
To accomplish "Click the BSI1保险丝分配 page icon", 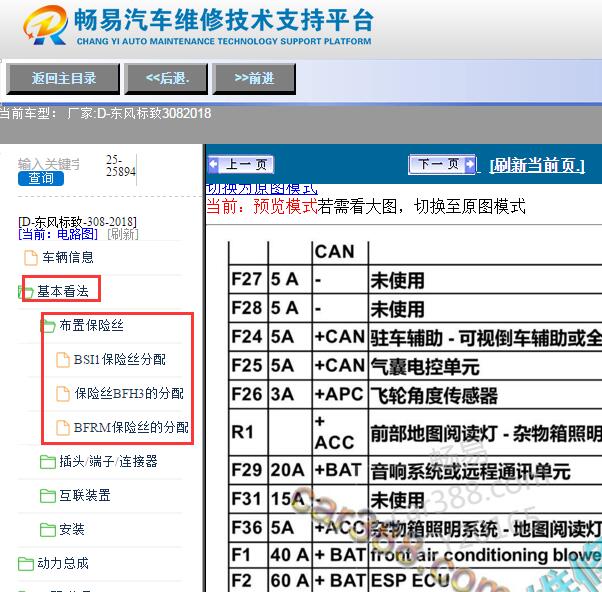I will [63, 360].
